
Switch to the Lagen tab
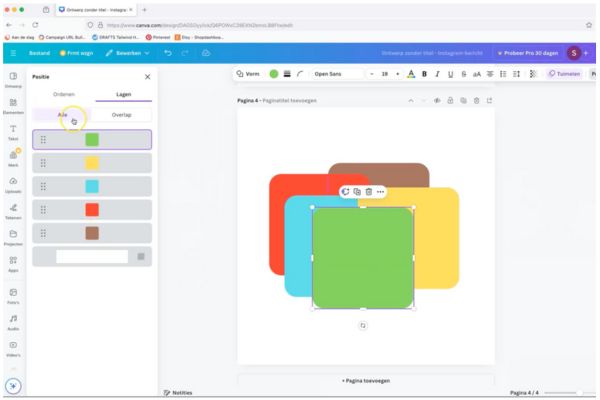click(124, 94)
